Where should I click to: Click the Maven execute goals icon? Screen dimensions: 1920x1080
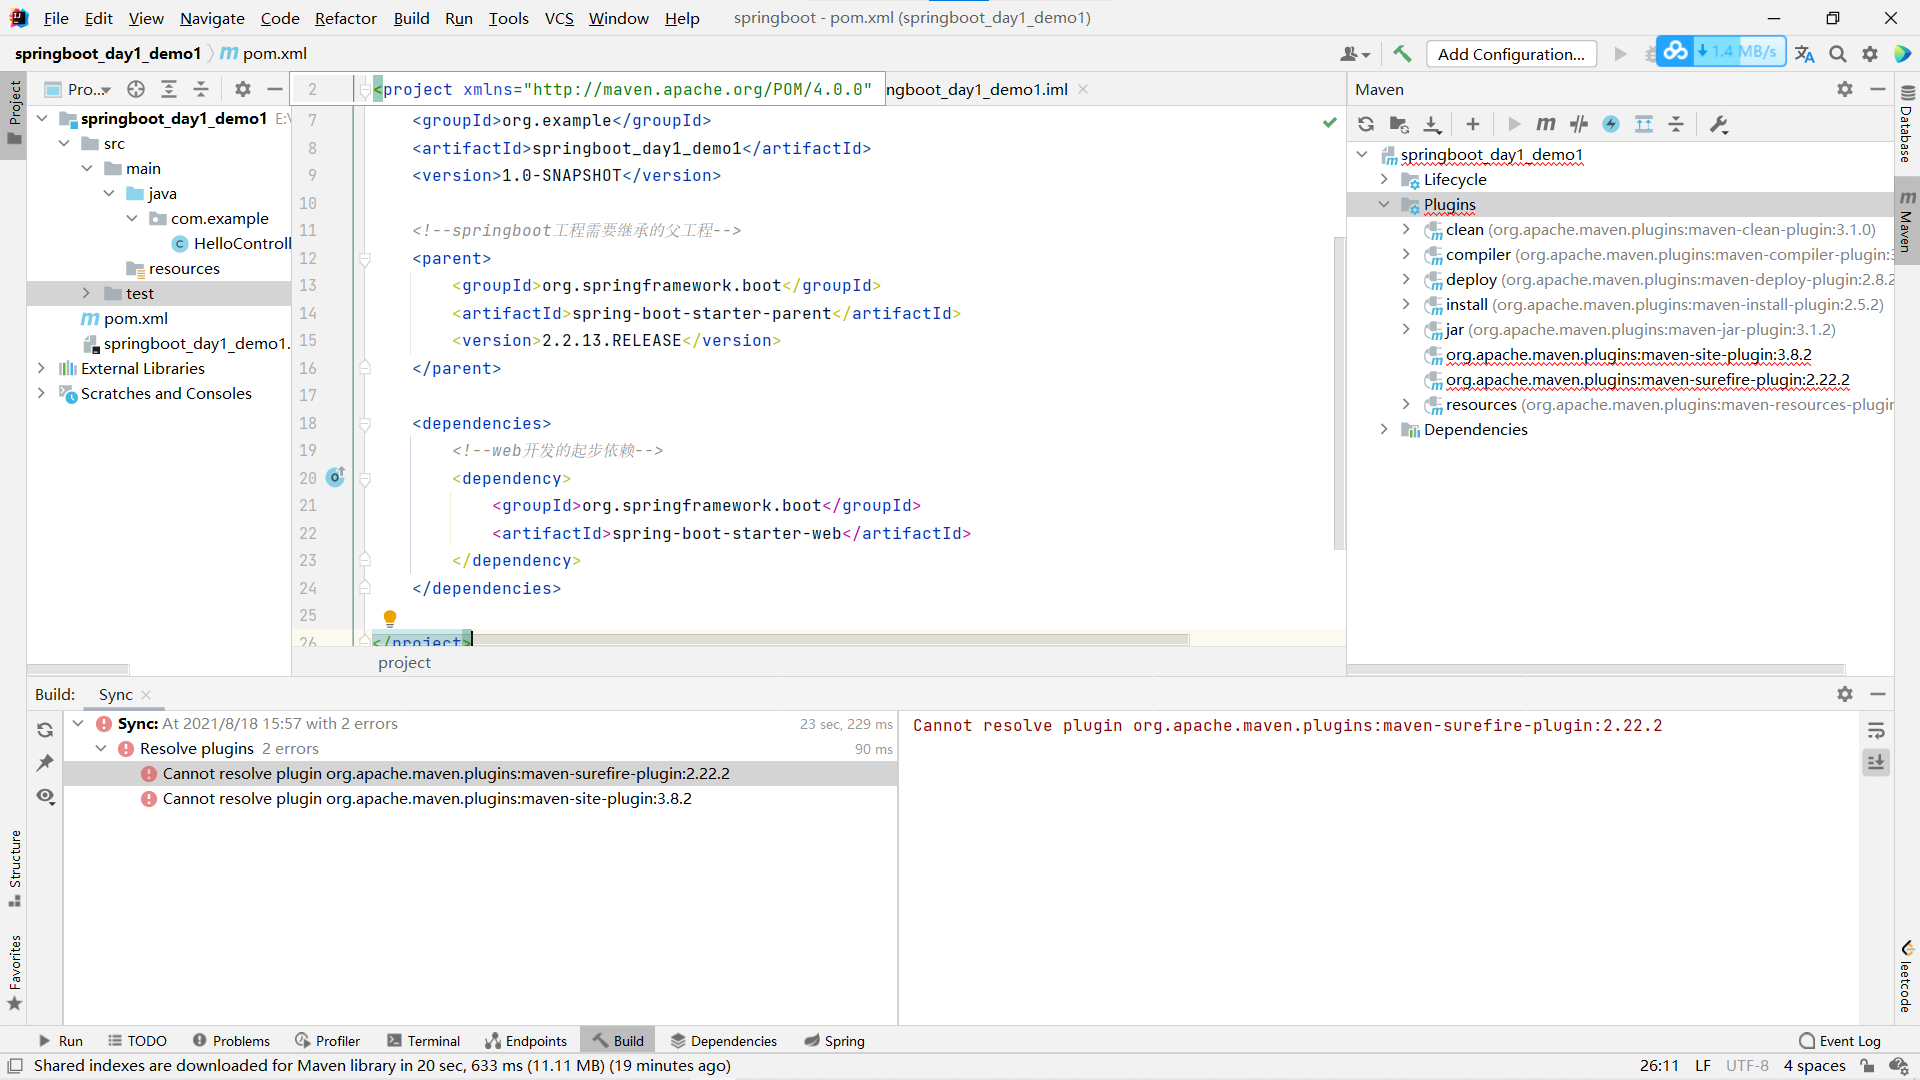[x=1545, y=124]
